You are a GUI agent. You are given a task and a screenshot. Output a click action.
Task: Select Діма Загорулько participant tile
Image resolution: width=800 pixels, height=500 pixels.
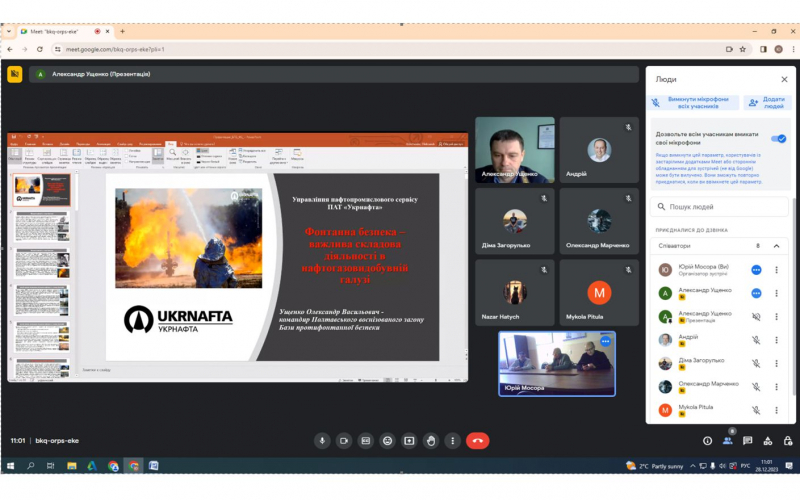click(515, 221)
